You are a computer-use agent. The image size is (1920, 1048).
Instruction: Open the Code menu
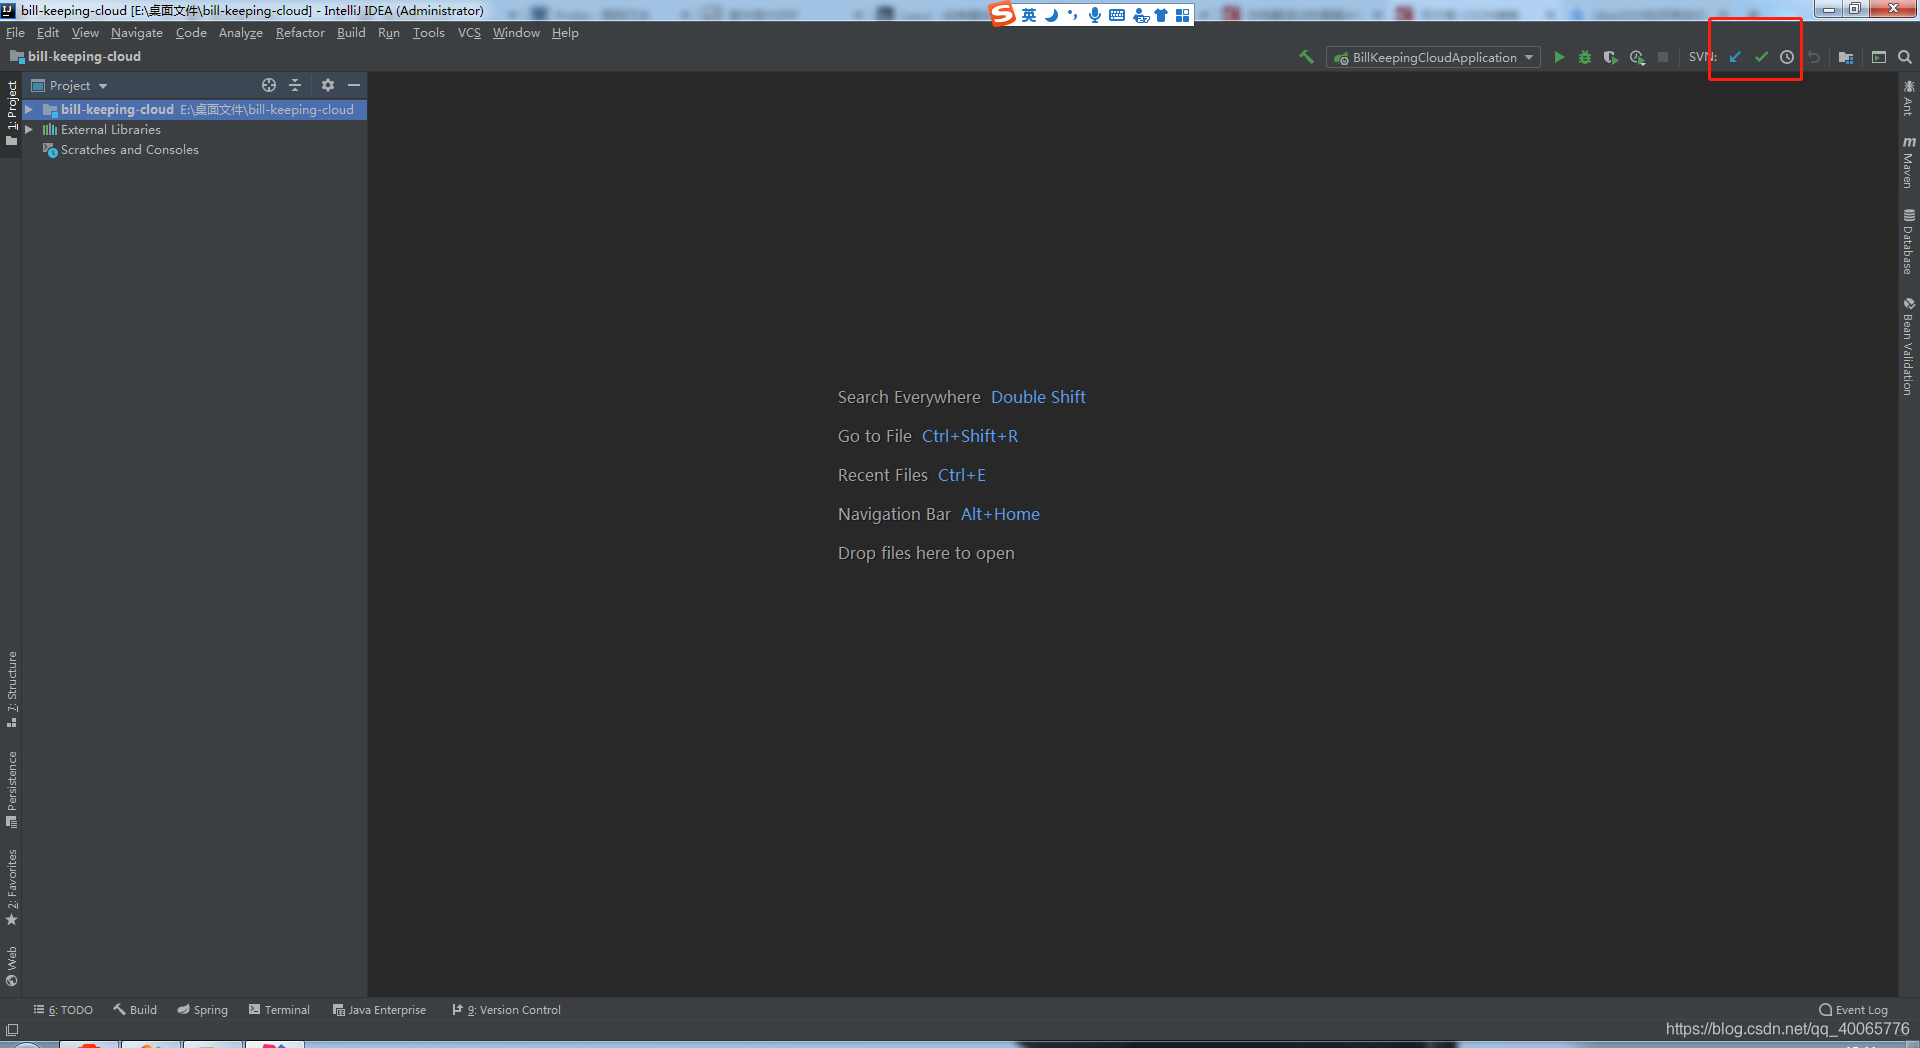(x=191, y=32)
